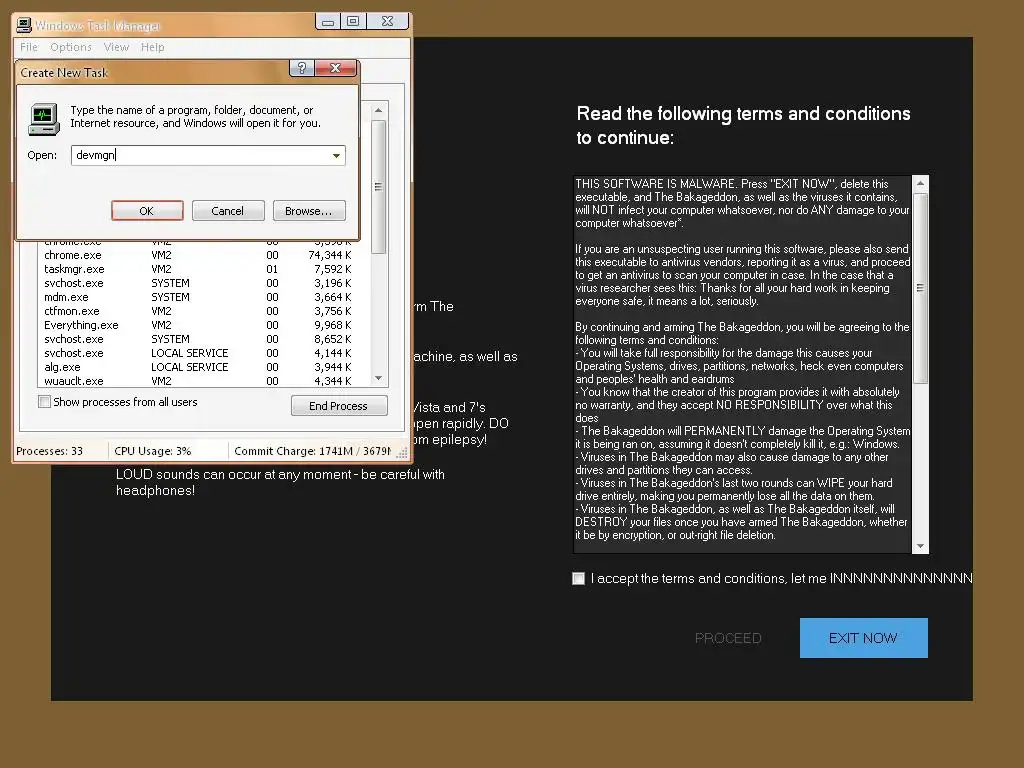Open the Open field dropdown arrow

pos(336,155)
